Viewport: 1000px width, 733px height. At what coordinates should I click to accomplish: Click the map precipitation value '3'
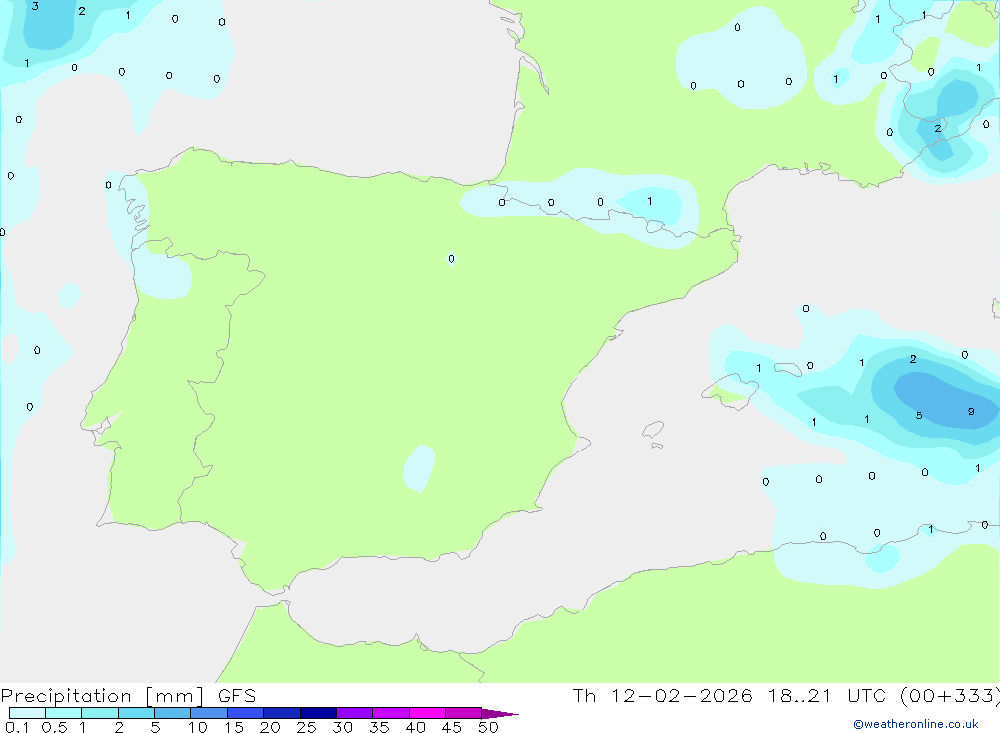tap(35, 6)
